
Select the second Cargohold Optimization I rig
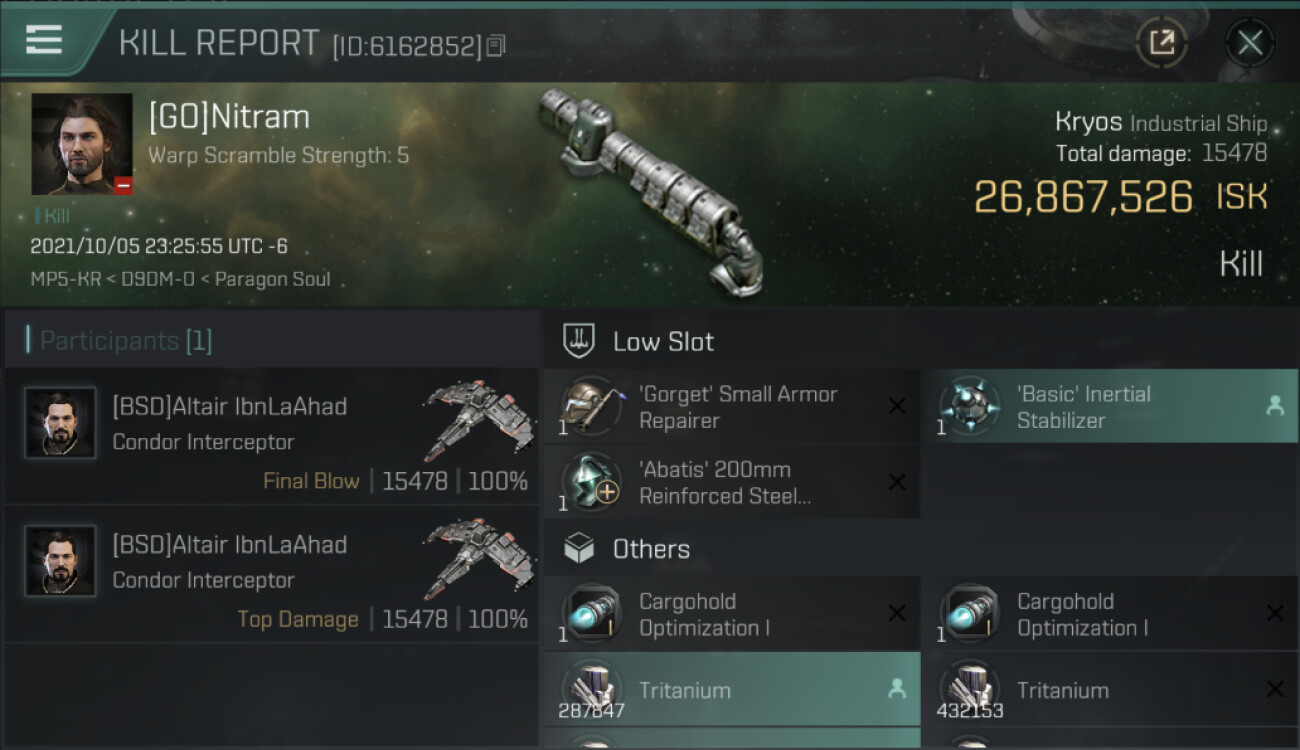click(1110, 614)
